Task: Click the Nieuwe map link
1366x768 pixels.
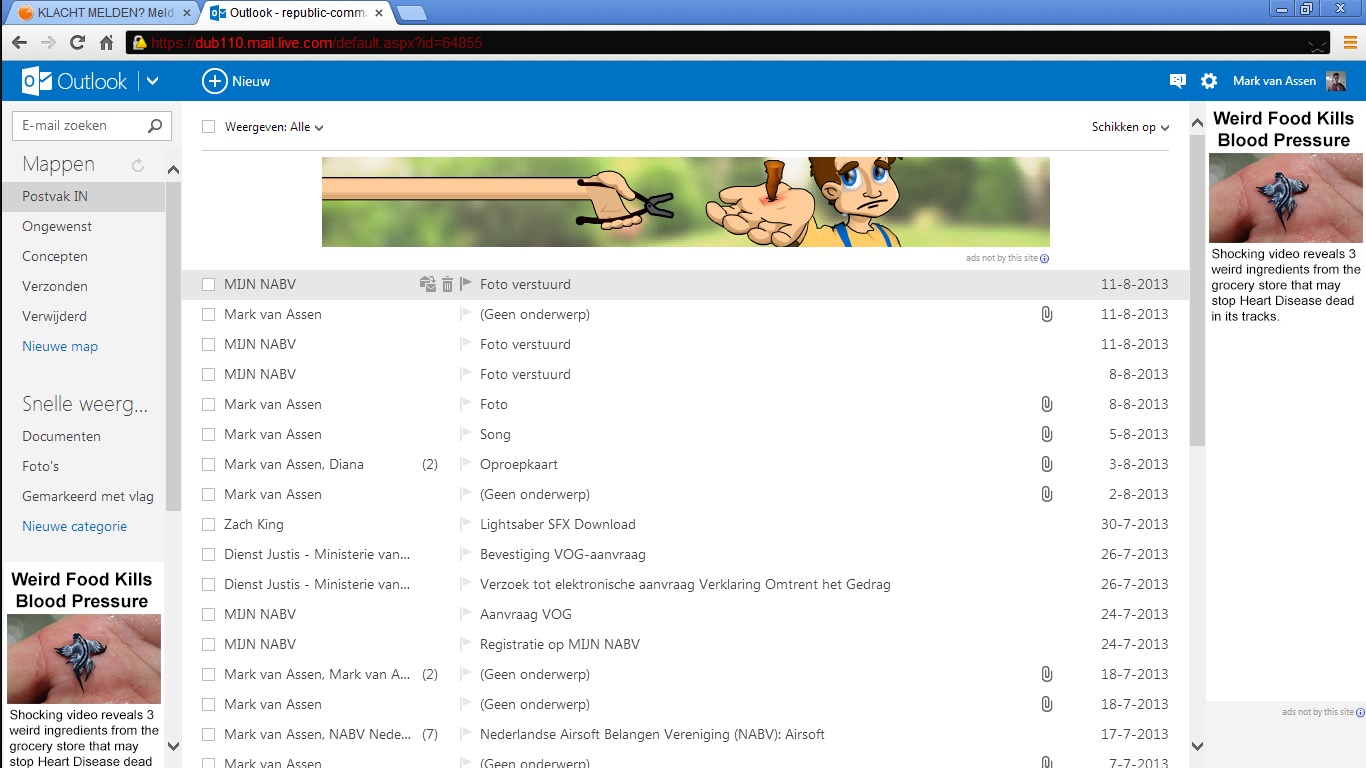Action: click(x=60, y=346)
